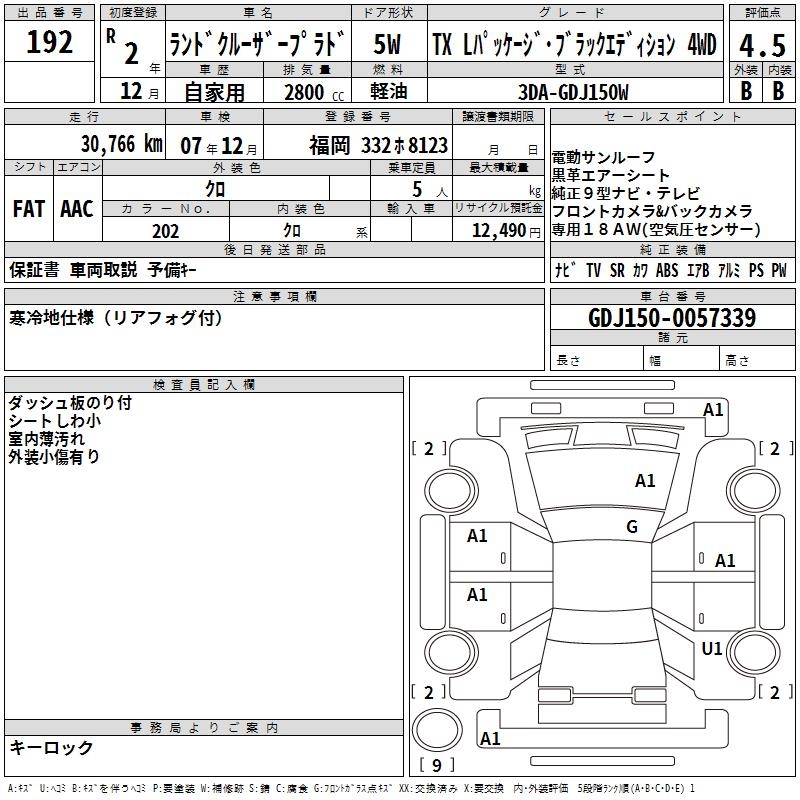Click the equipment code アルミ
The height and width of the screenshot is (800, 800).
pyautogui.click(x=729, y=270)
